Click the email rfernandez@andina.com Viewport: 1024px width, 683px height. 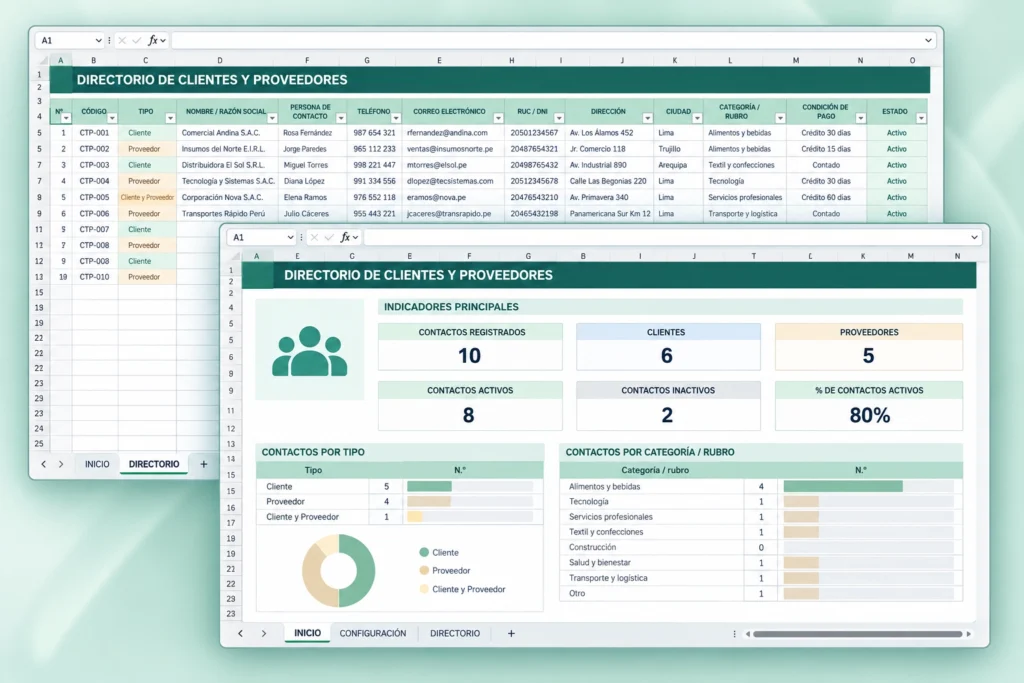[447, 133]
